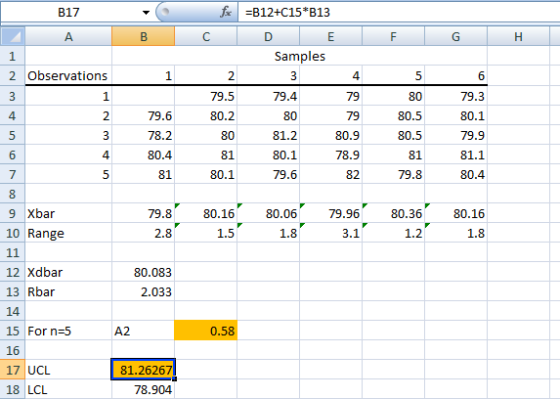Viewport: 560px width, 399px height.
Task: Click the Xdbar label cell
Action: click(68, 272)
